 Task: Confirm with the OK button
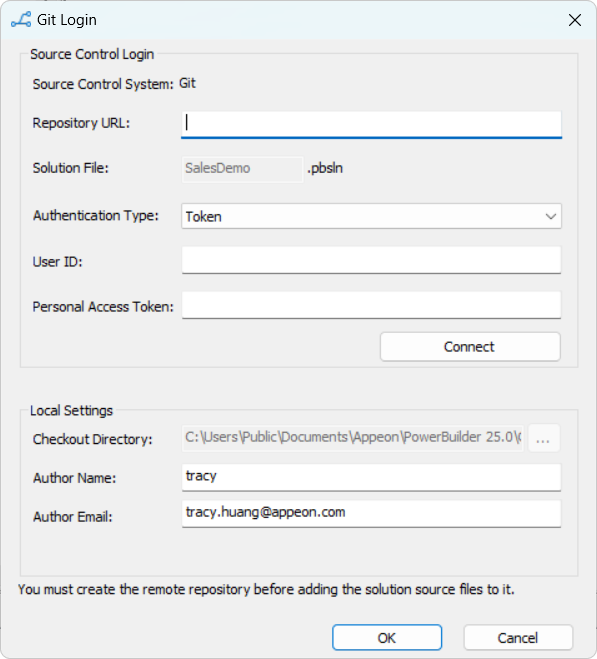point(387,638)
